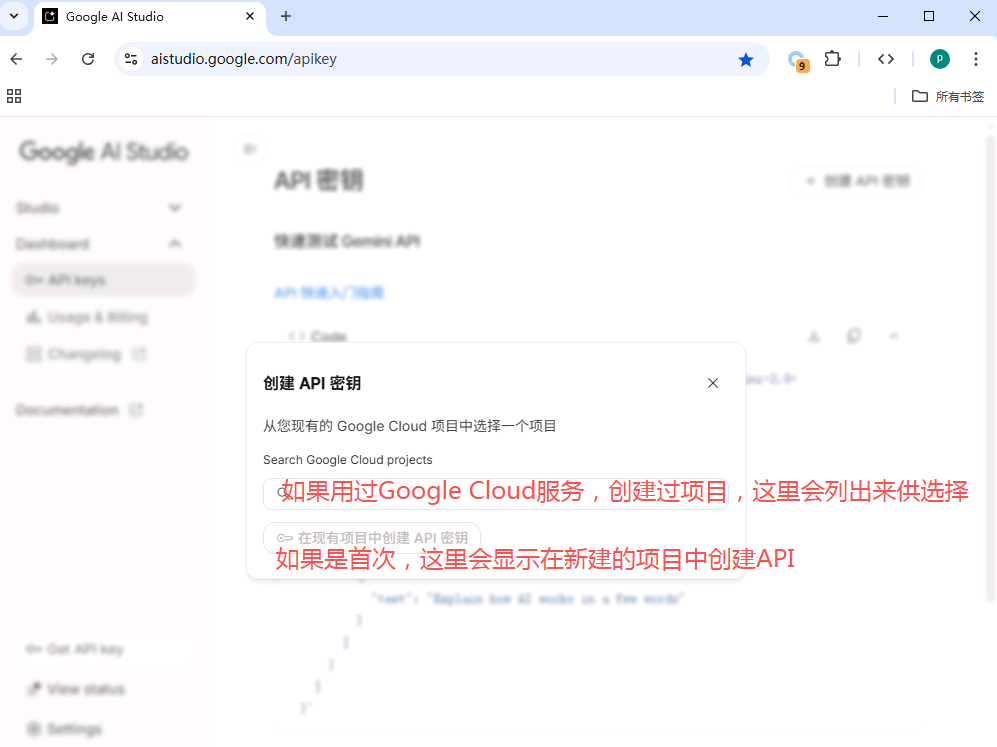Screen dimensions: 997x747
Task: Click 在现有项目中创建 API 密钥 button
Action: click(x=372, y=538)
